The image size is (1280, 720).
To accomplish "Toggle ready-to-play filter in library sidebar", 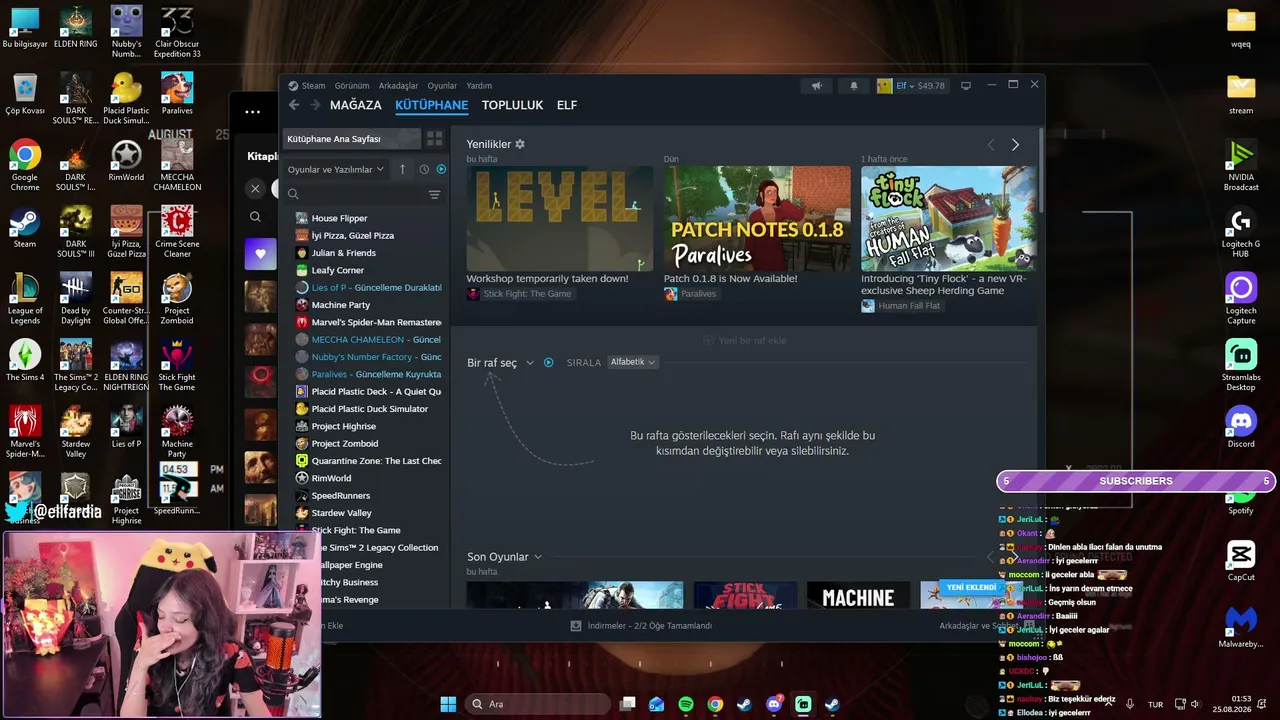I will coord(441,169).
